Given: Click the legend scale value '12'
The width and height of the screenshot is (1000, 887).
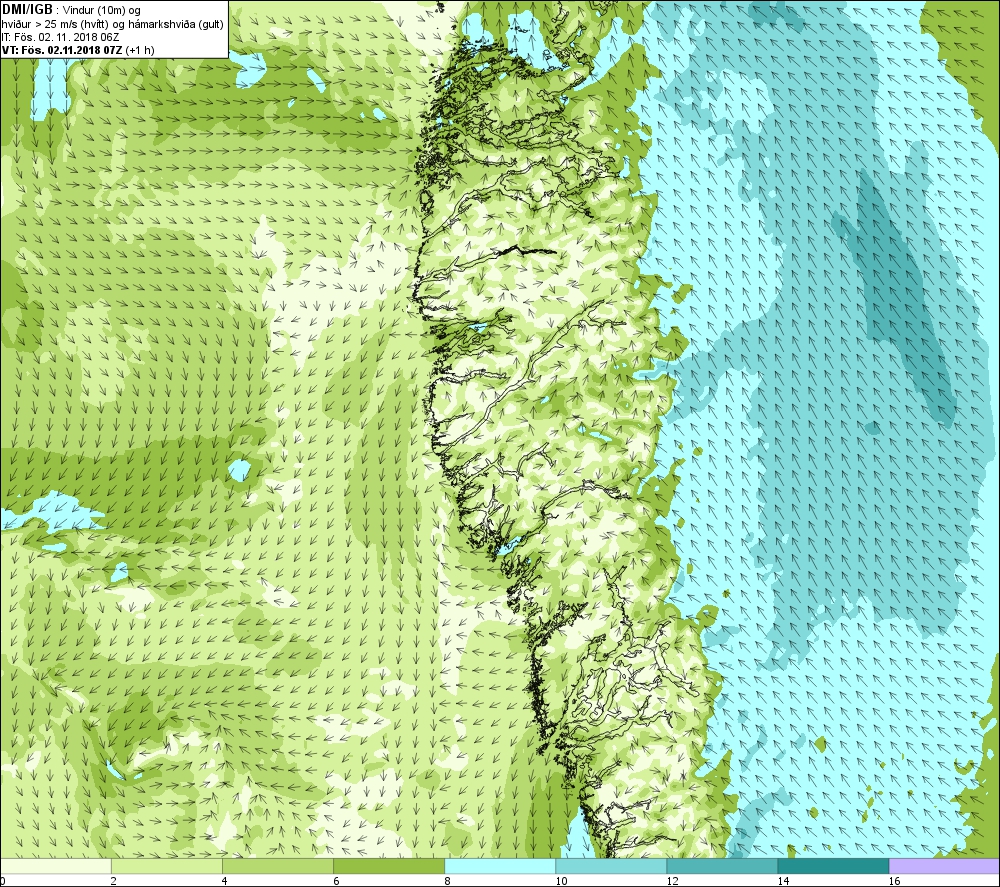Looking at the screenshot, I should pyautogui.click(x=672, y=881).
